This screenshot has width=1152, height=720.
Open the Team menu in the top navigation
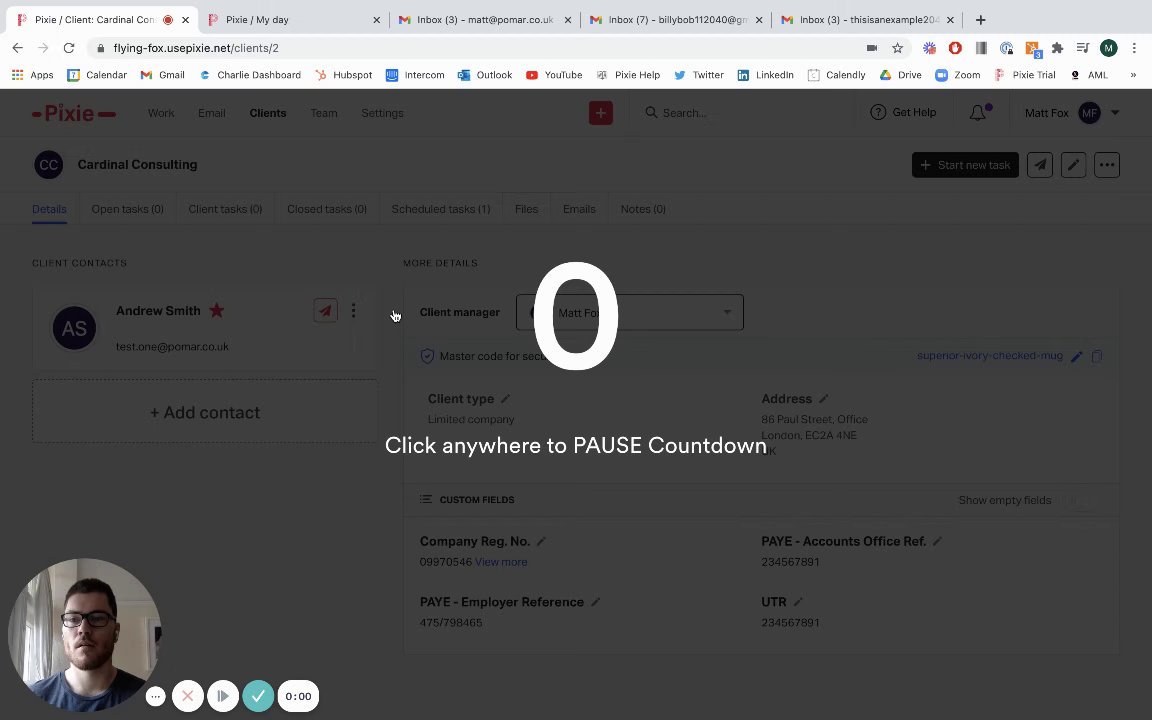coord(323,113)
